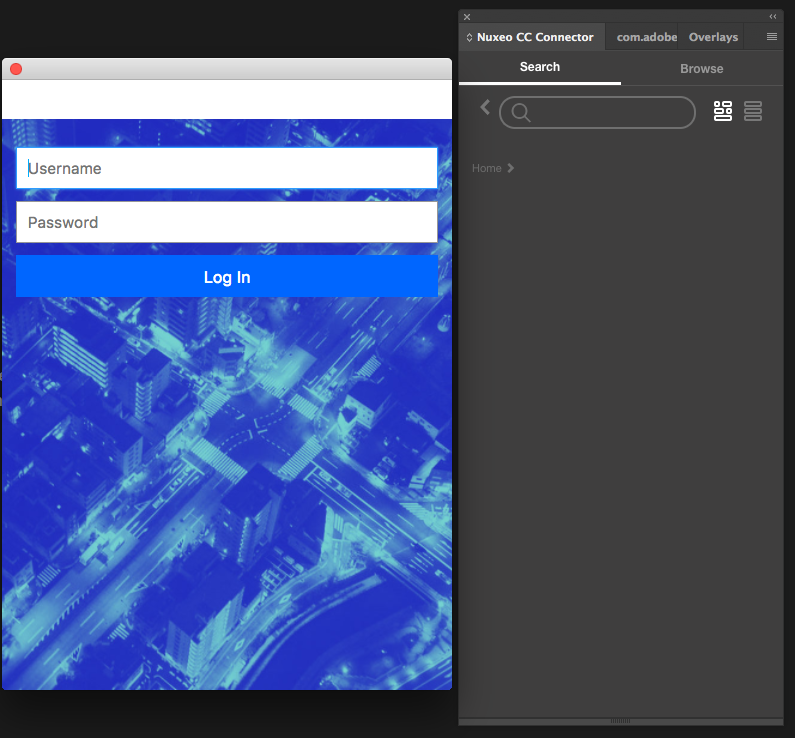
Task: Close the login window with red button
Action: pyautogui.click(x=16, y=69)
